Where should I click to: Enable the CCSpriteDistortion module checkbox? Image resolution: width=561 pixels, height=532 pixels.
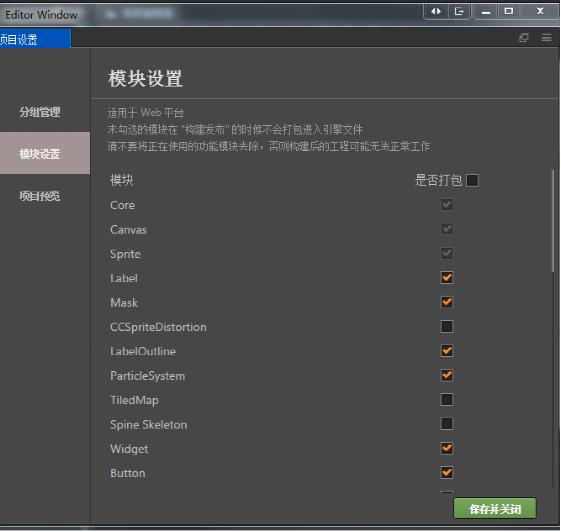(447, 326)
